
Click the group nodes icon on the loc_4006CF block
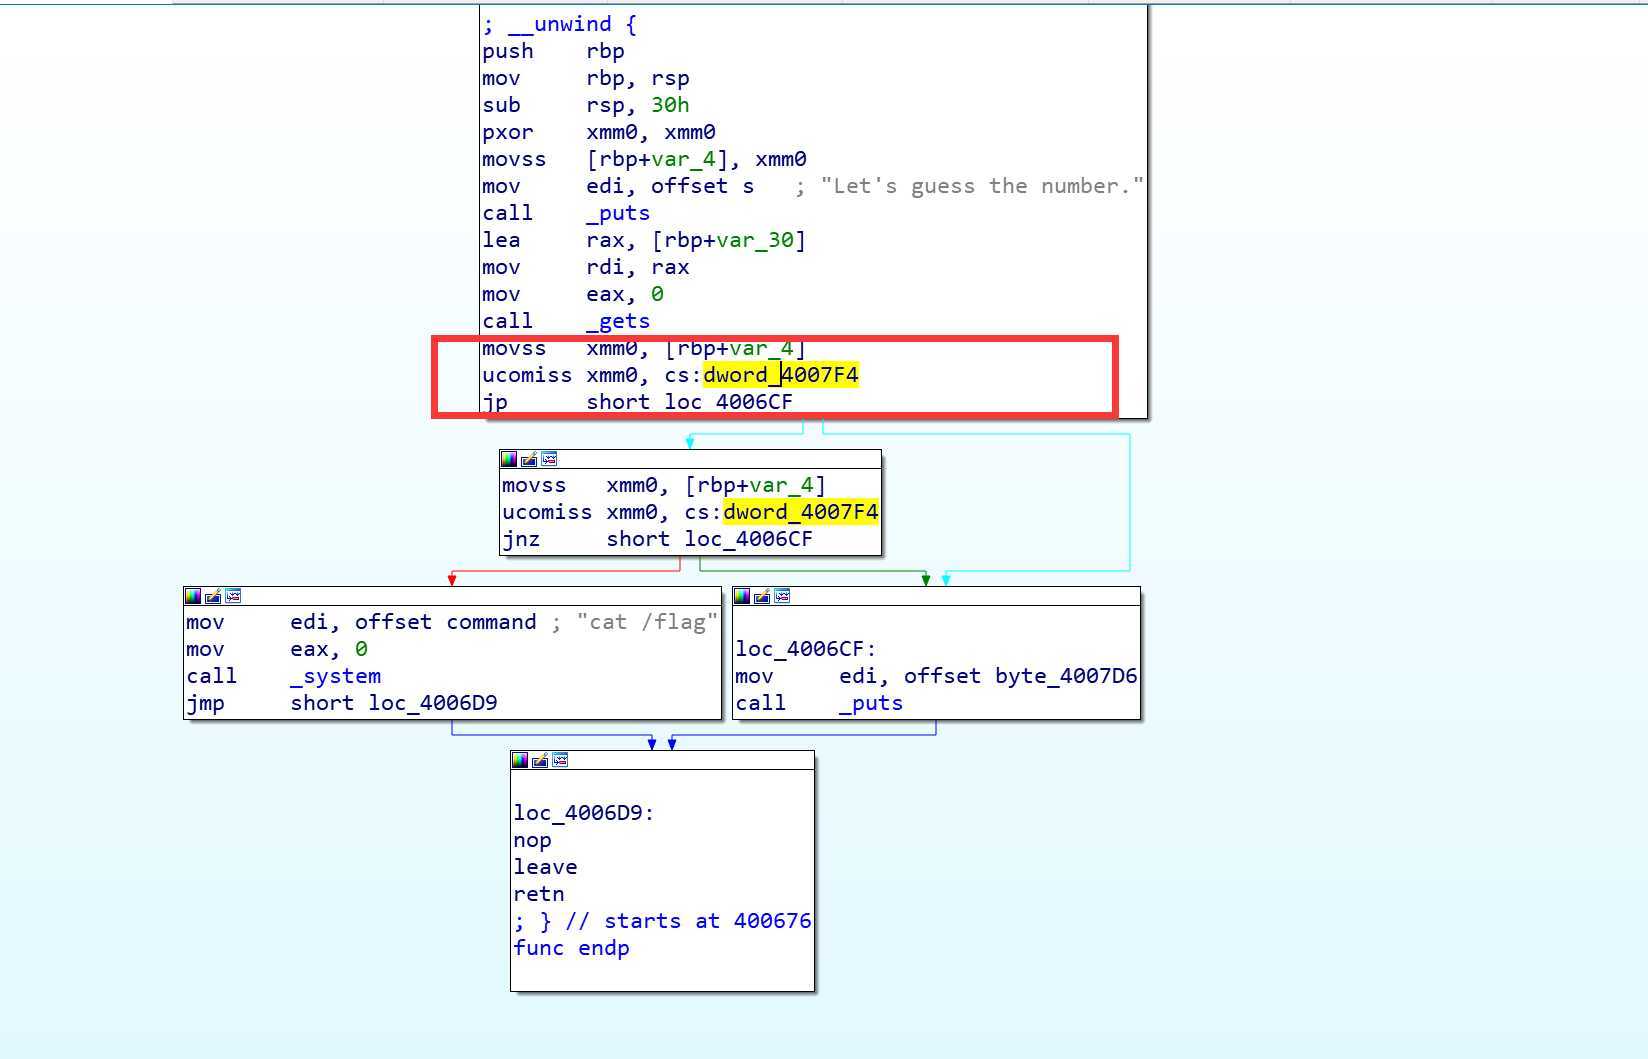(782, 596)
